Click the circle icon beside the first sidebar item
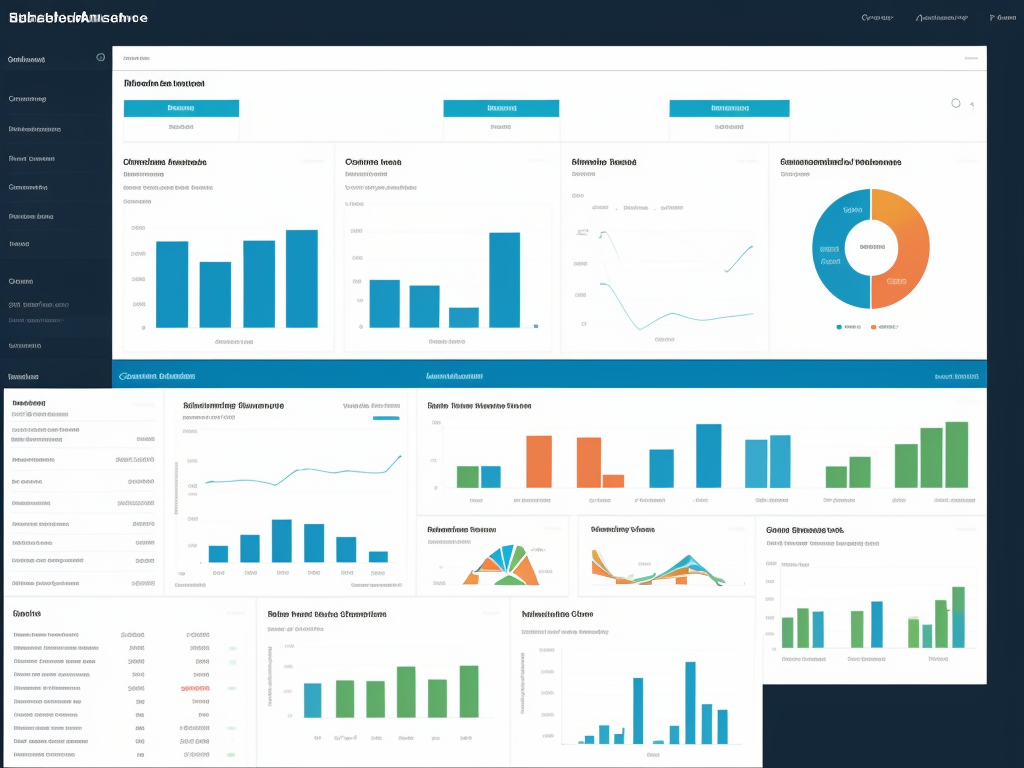Screen dimensions: 1024x768 [100, 58]
